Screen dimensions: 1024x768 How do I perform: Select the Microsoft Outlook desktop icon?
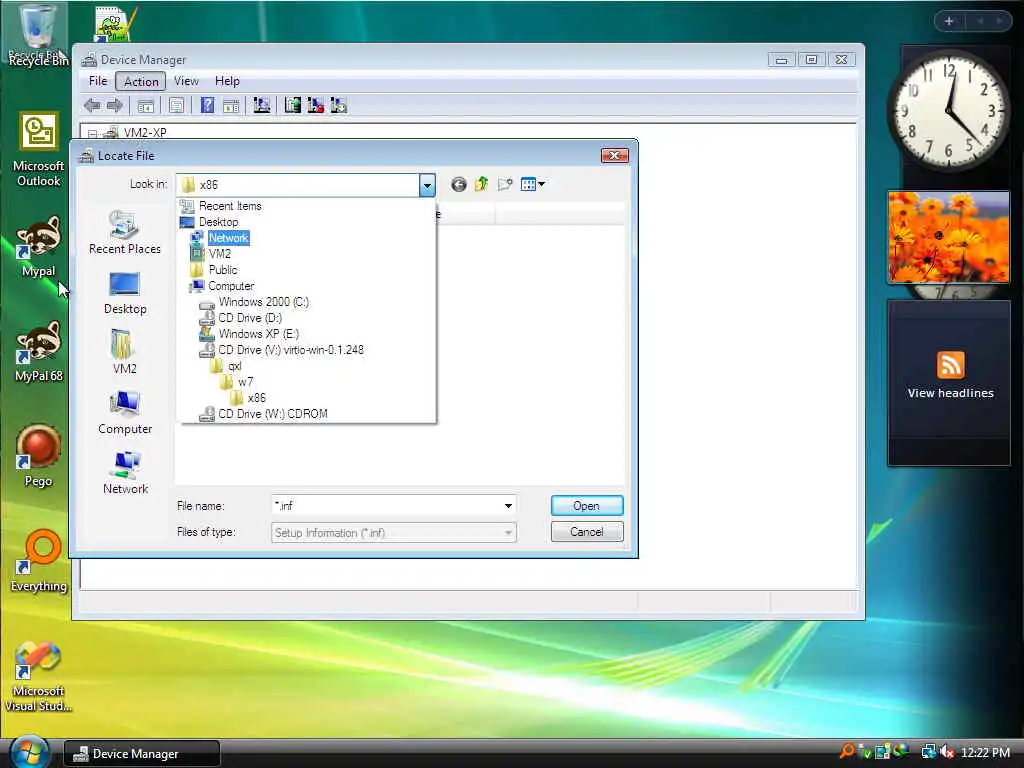(39, 150)
